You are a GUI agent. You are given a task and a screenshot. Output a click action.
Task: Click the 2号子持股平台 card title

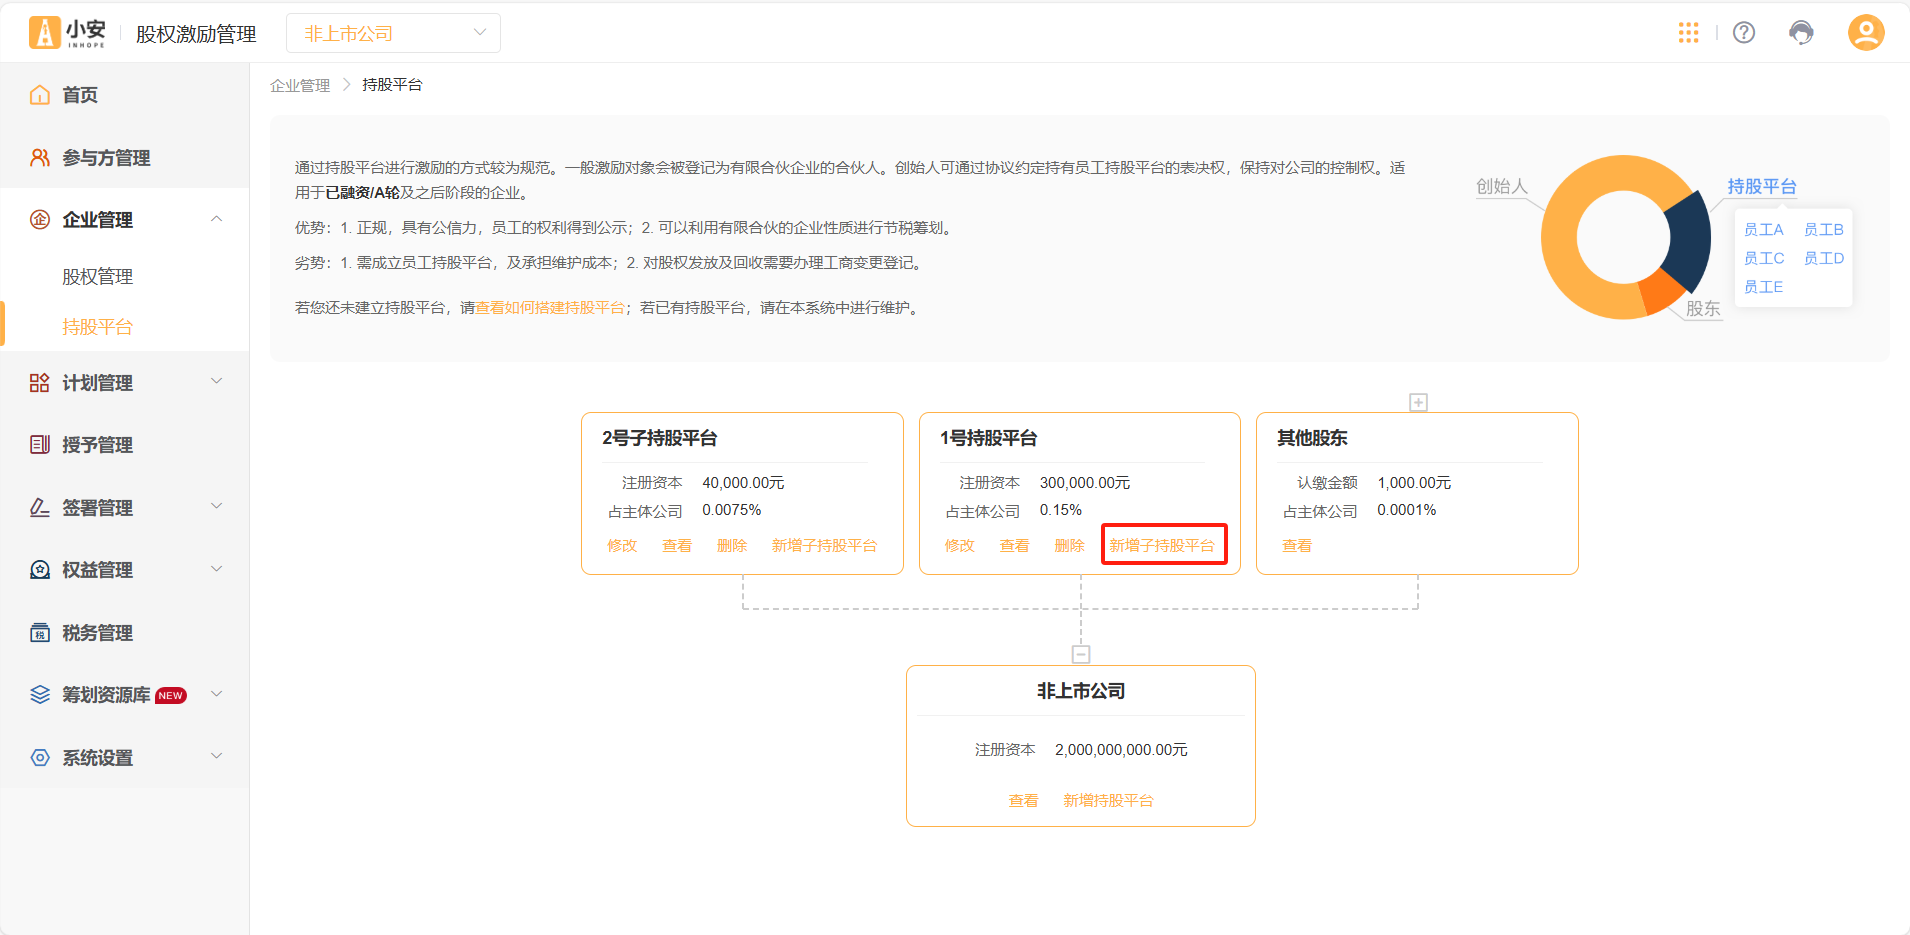click(660, 438)
